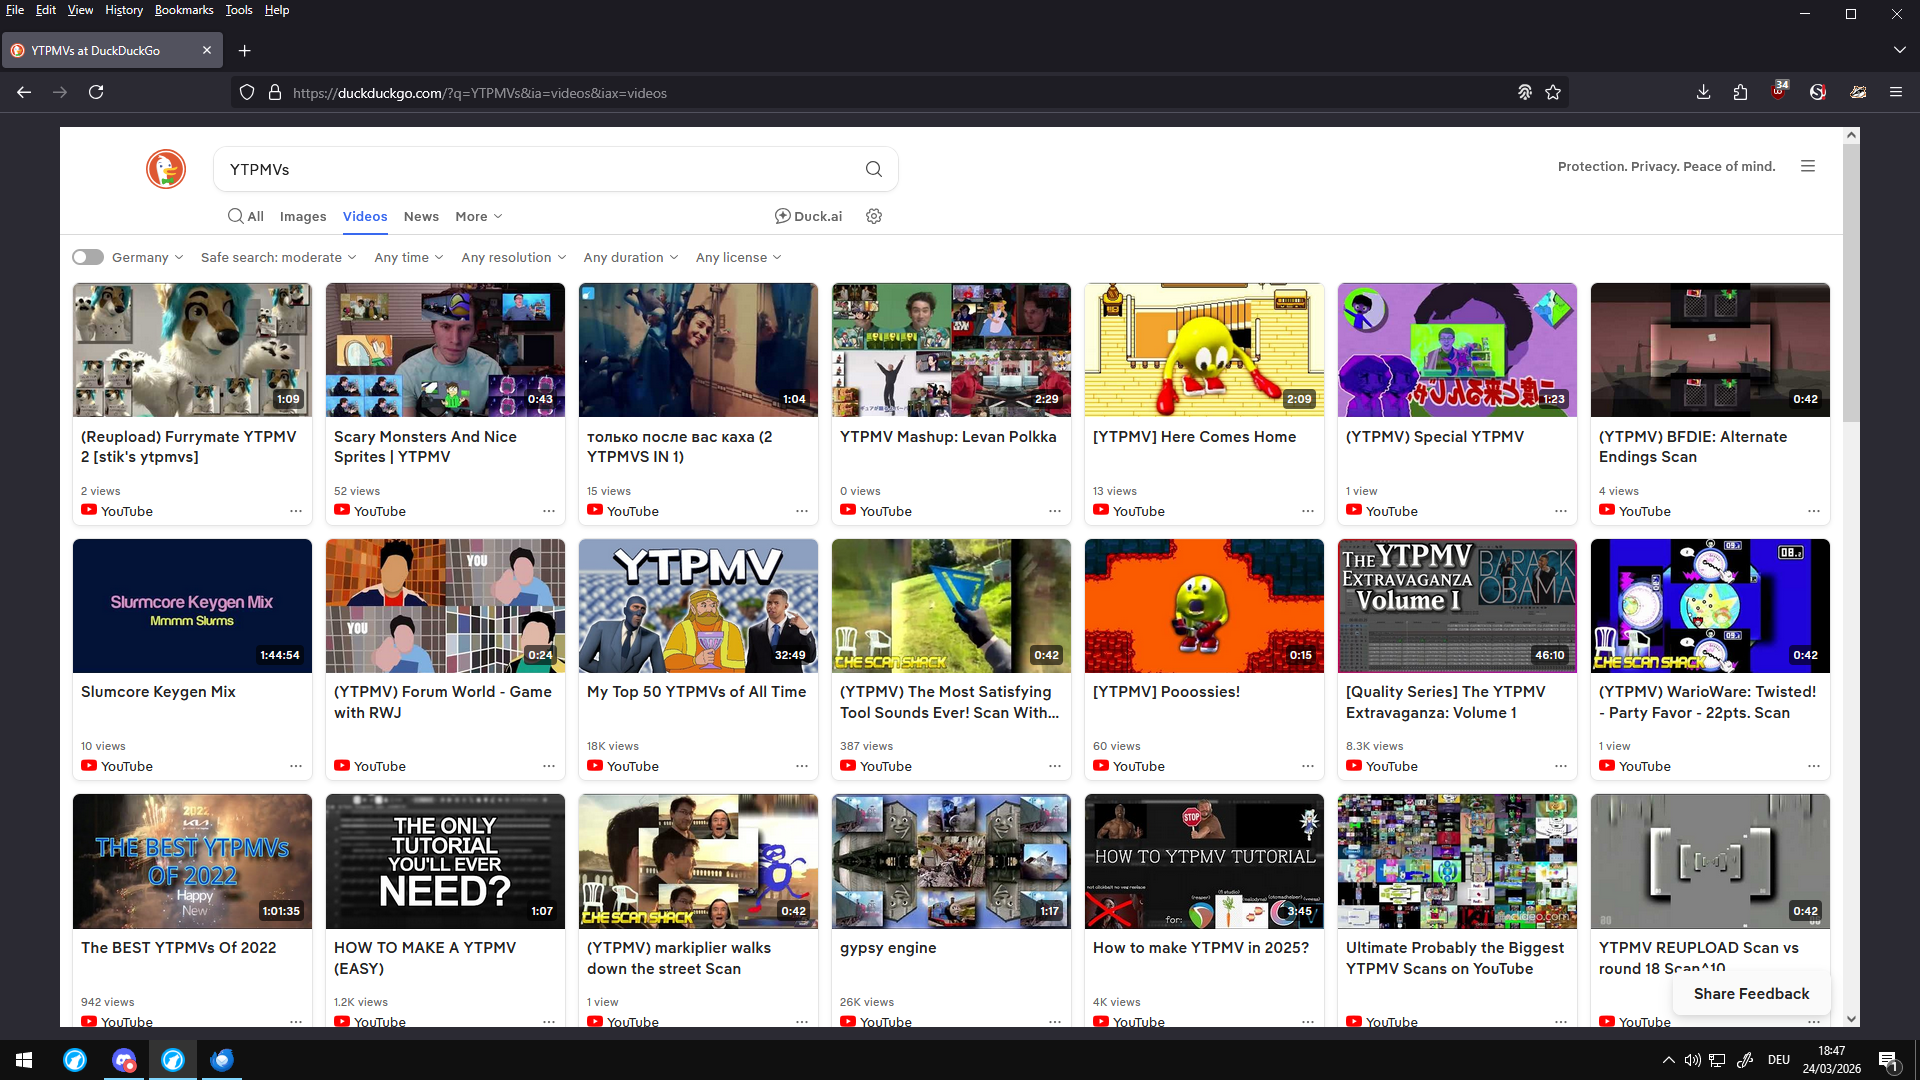This screenshot has width=1920, height=1080.
Task: Open the search settings gear icon
Action: pos(874,216)
